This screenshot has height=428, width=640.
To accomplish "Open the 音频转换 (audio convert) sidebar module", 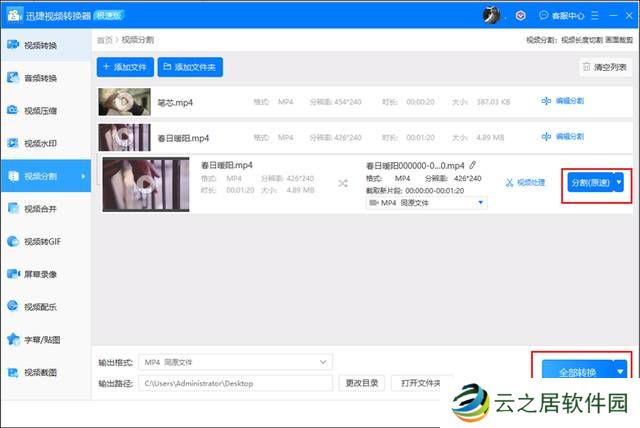I will pyautogui.click(x=40, y=78).
